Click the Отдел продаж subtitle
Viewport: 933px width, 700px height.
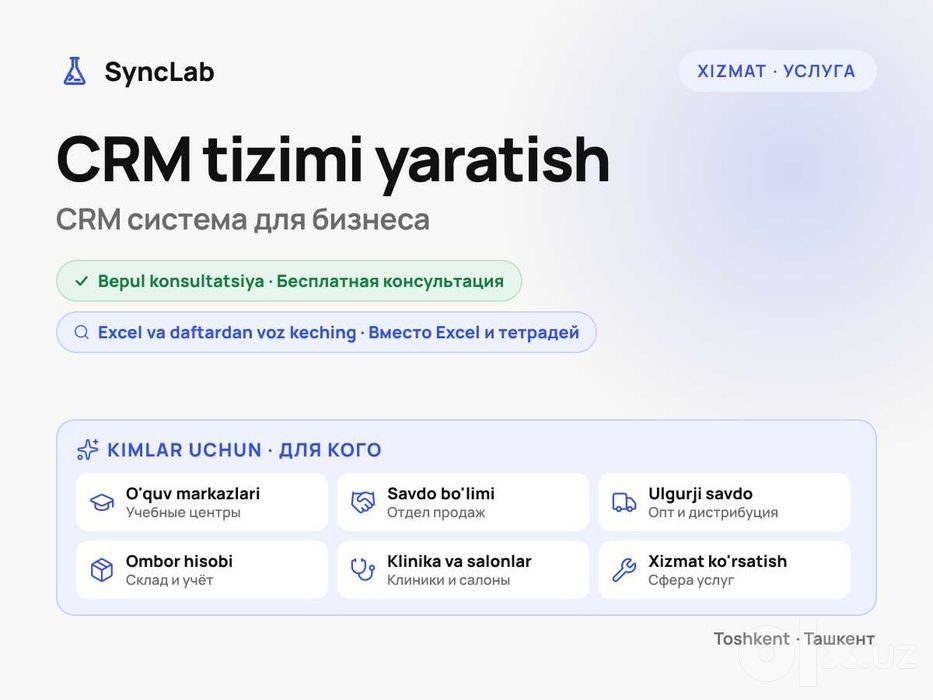tap(436, 512)
